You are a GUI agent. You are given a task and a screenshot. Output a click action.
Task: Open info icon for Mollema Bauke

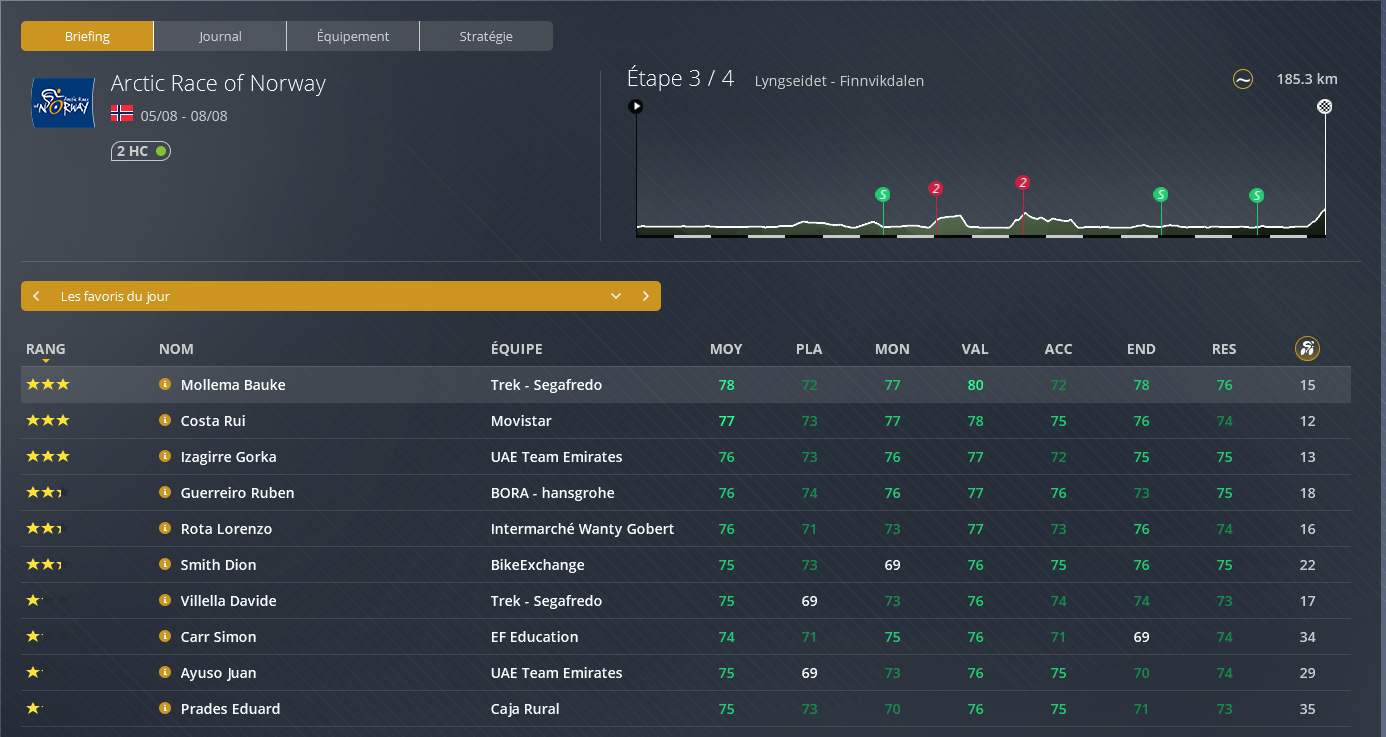click(165, 385)
